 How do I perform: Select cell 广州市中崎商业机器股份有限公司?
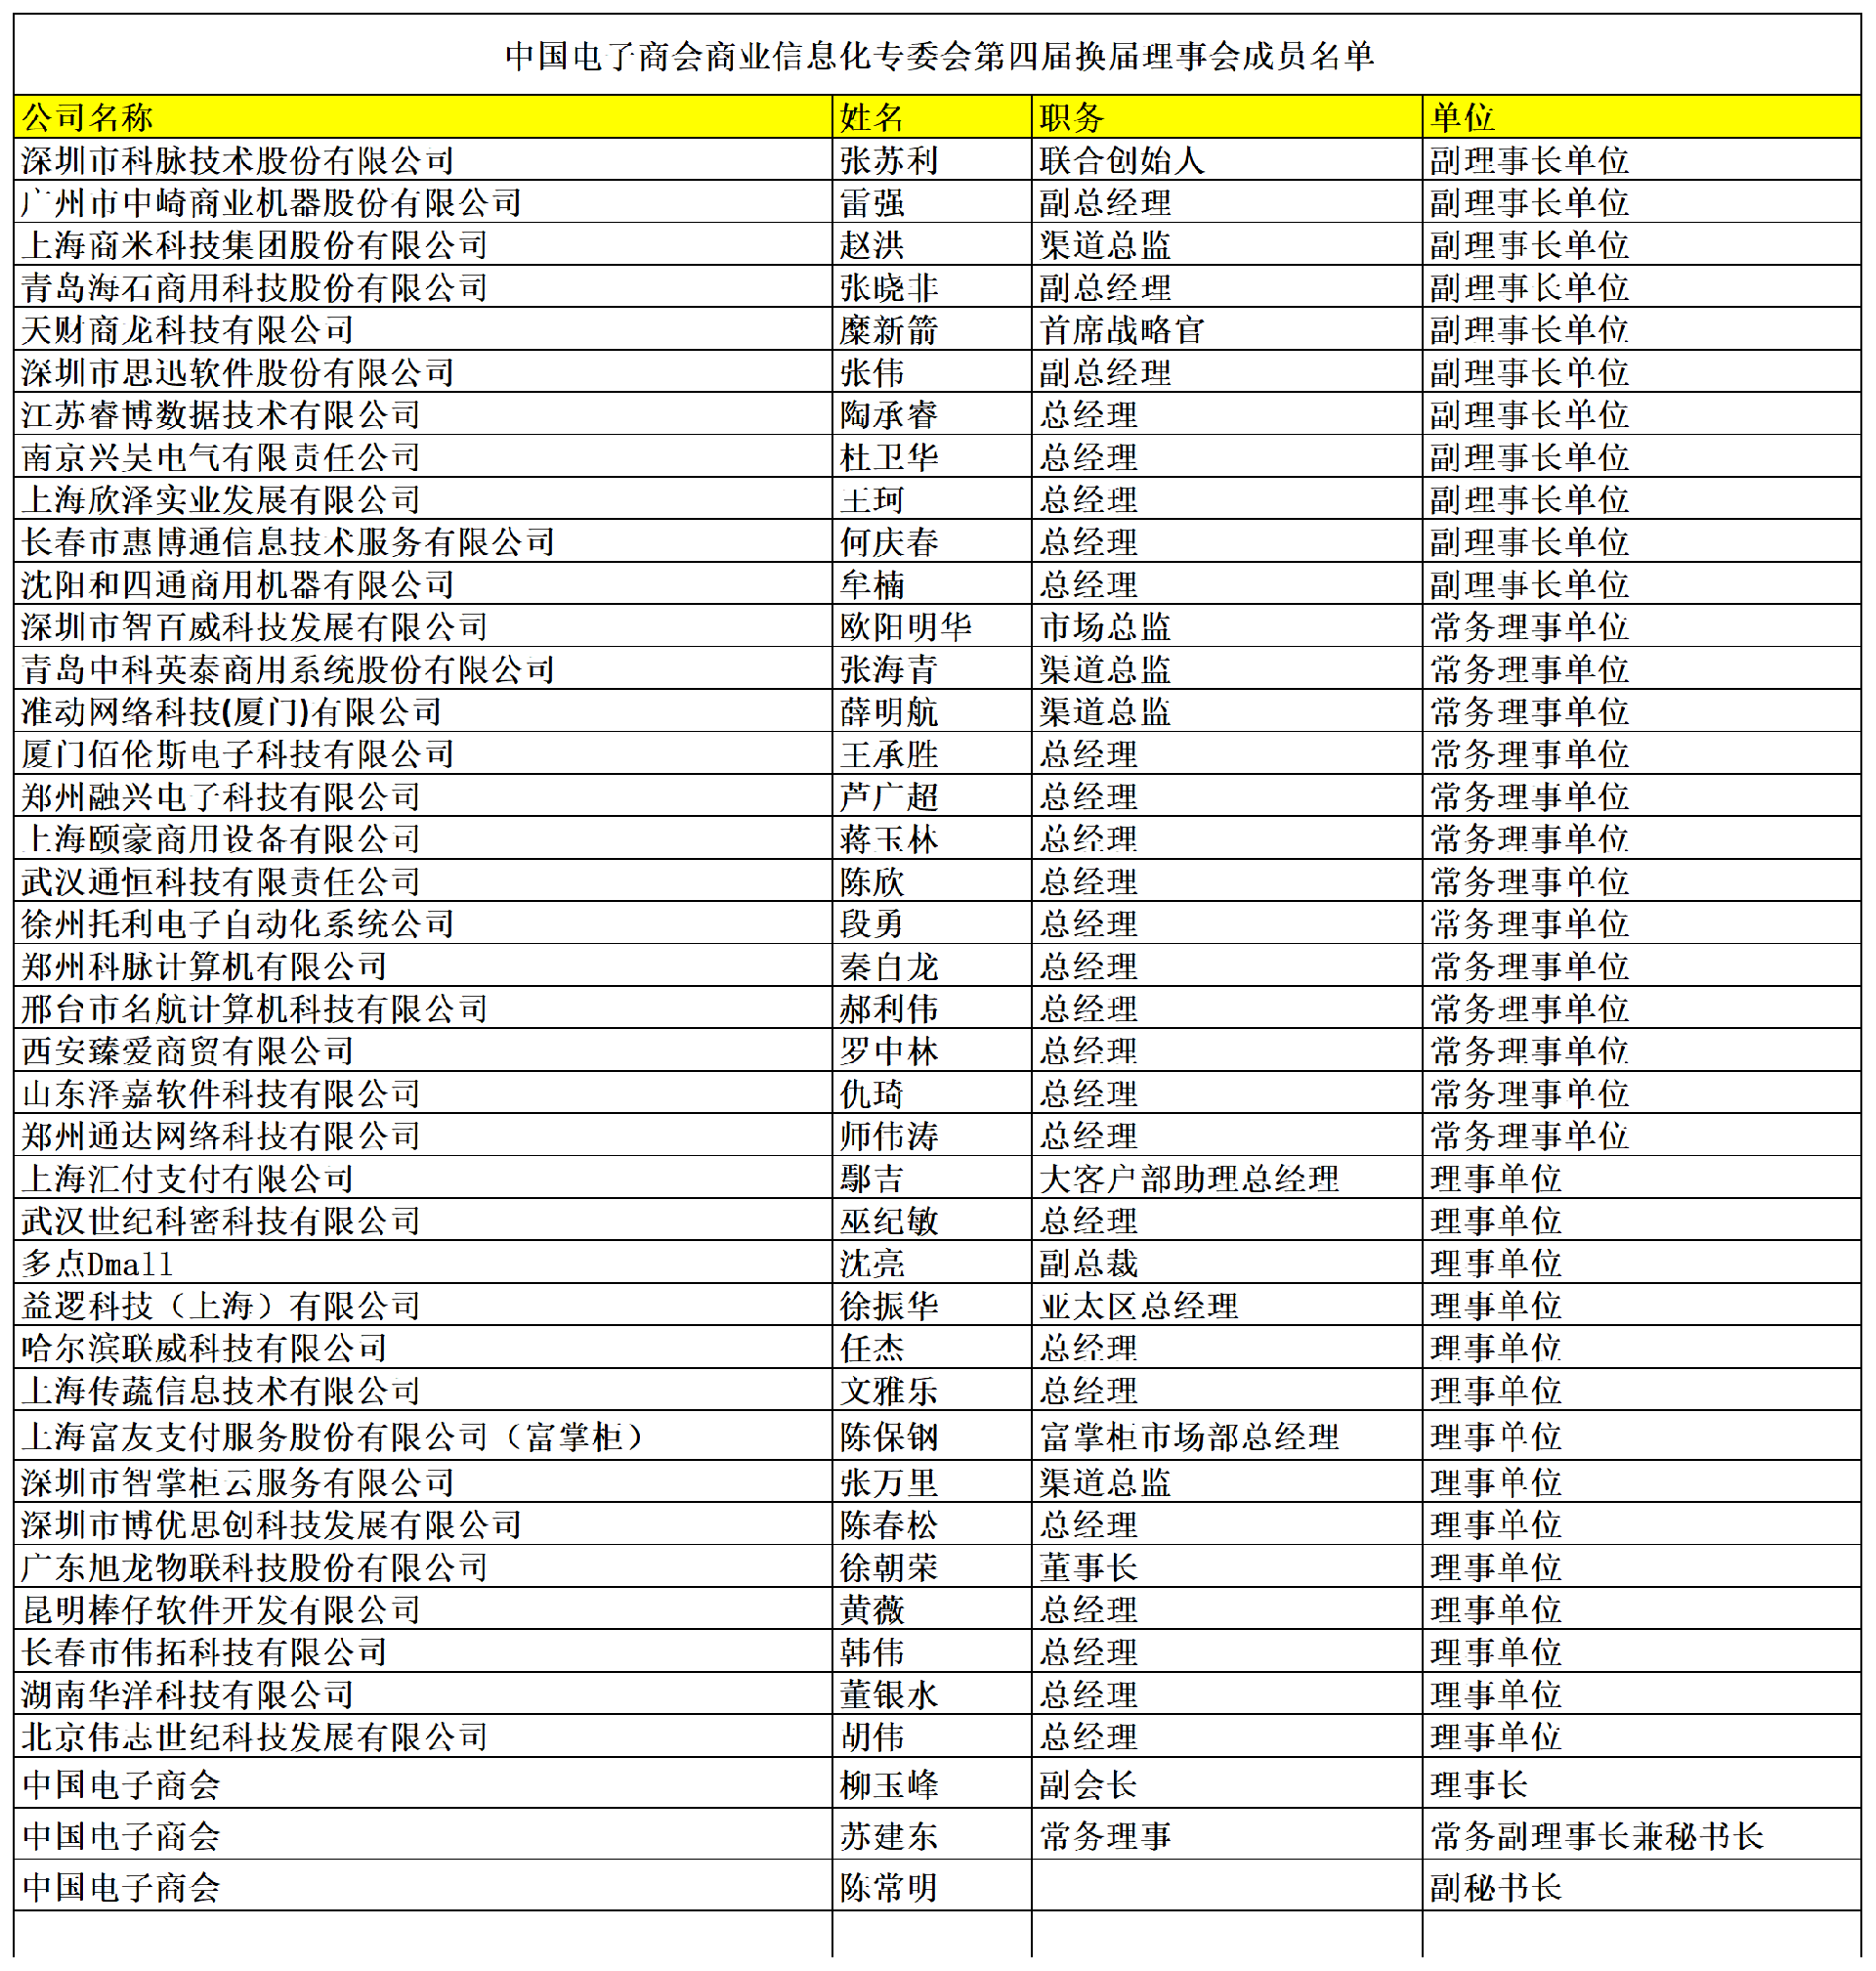(423, 203)
